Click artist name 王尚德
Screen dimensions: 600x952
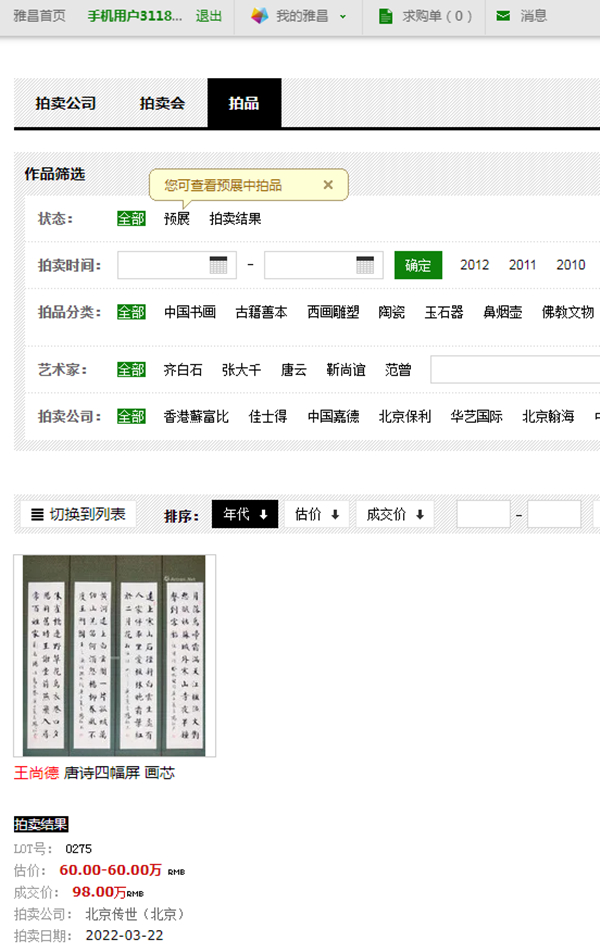36,772
